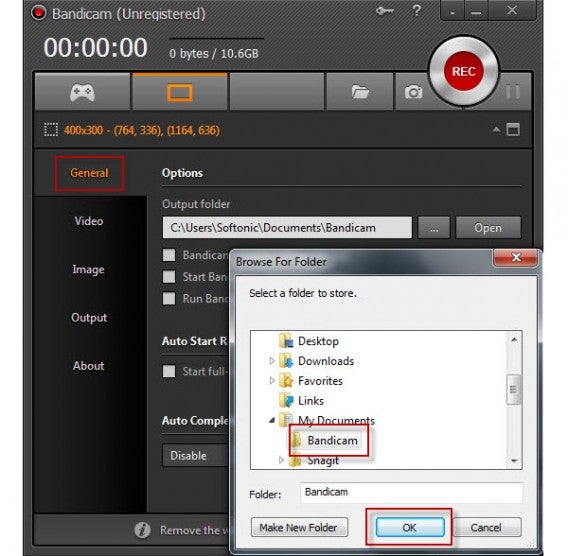This screenshot has width=568, height=556.
Task: Click the dotted rectangle target-area icon
Action: point(51,130)
